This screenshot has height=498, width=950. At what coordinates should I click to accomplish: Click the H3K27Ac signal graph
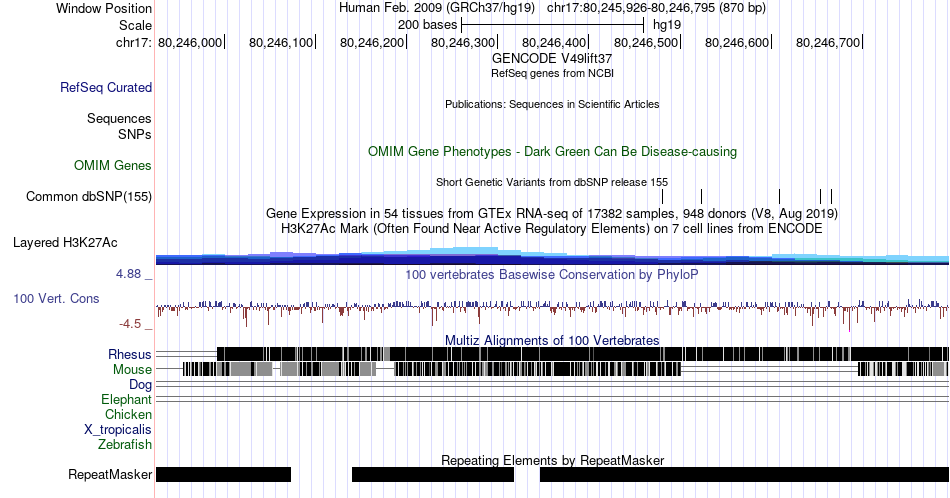point(552,256)
